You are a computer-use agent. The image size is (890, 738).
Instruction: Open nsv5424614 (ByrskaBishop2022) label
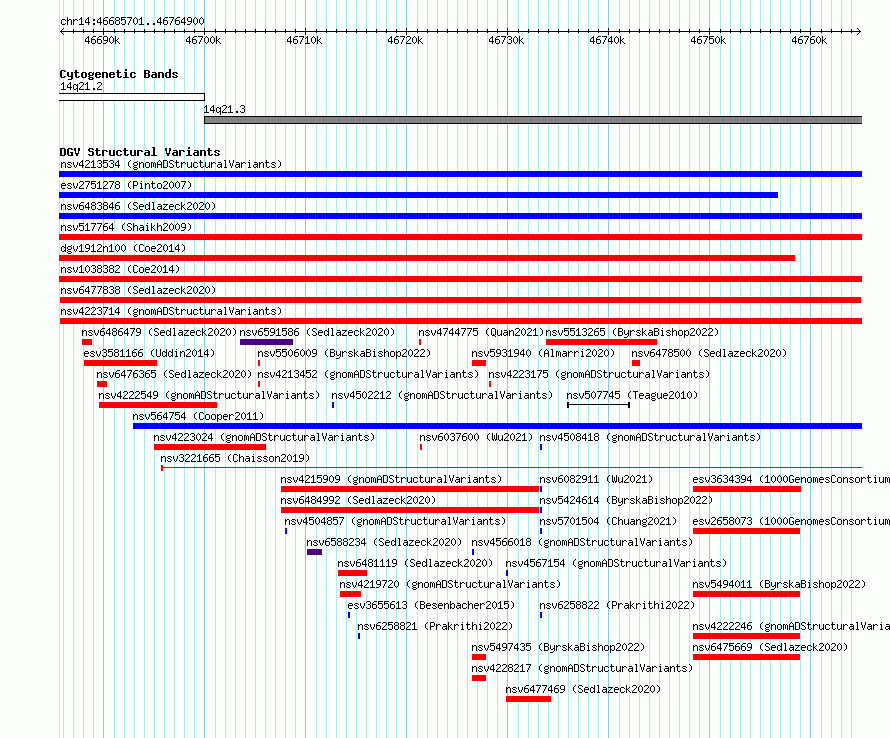point(626,500)
